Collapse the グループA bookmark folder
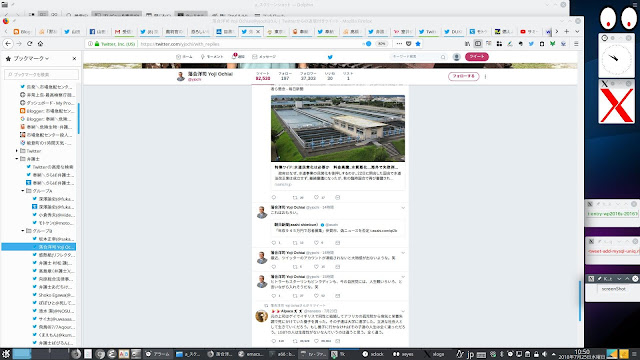640x360 pixels. 23,191
